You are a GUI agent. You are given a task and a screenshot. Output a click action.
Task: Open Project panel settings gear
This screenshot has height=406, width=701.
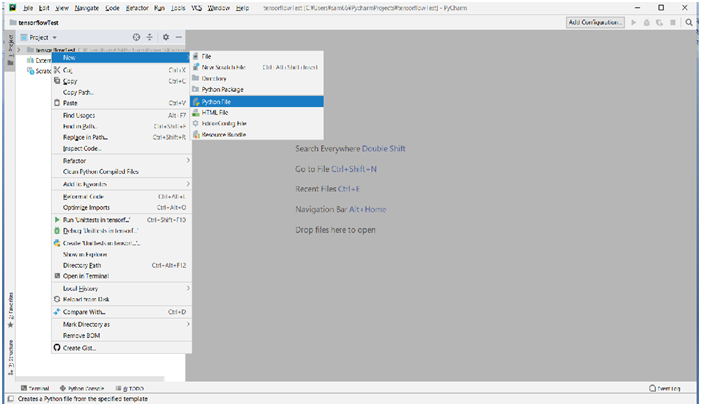pos(166,37)
